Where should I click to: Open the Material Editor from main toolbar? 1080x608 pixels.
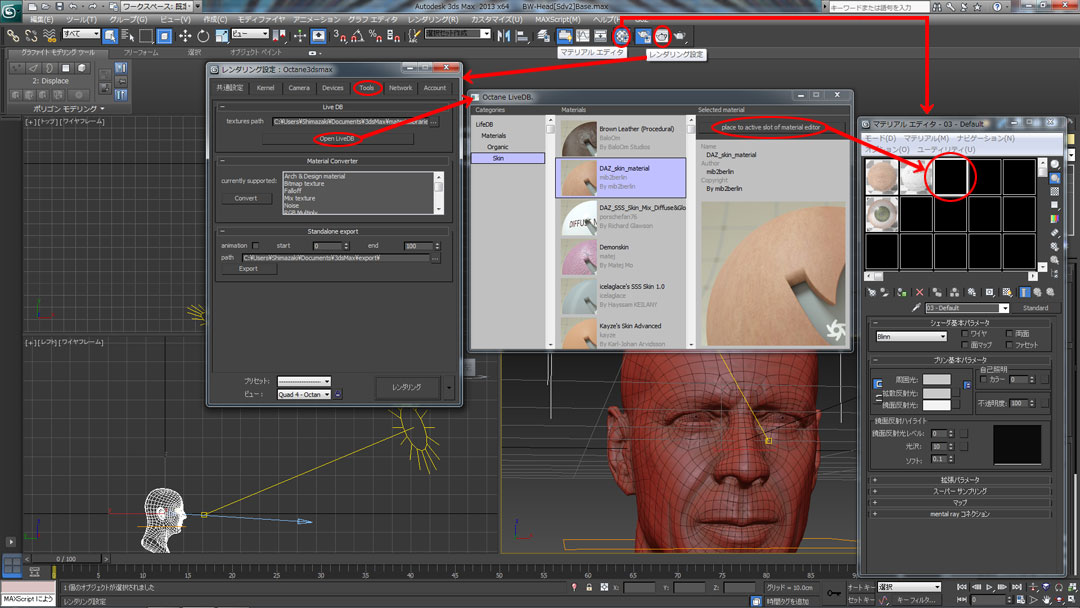(622, 36)
